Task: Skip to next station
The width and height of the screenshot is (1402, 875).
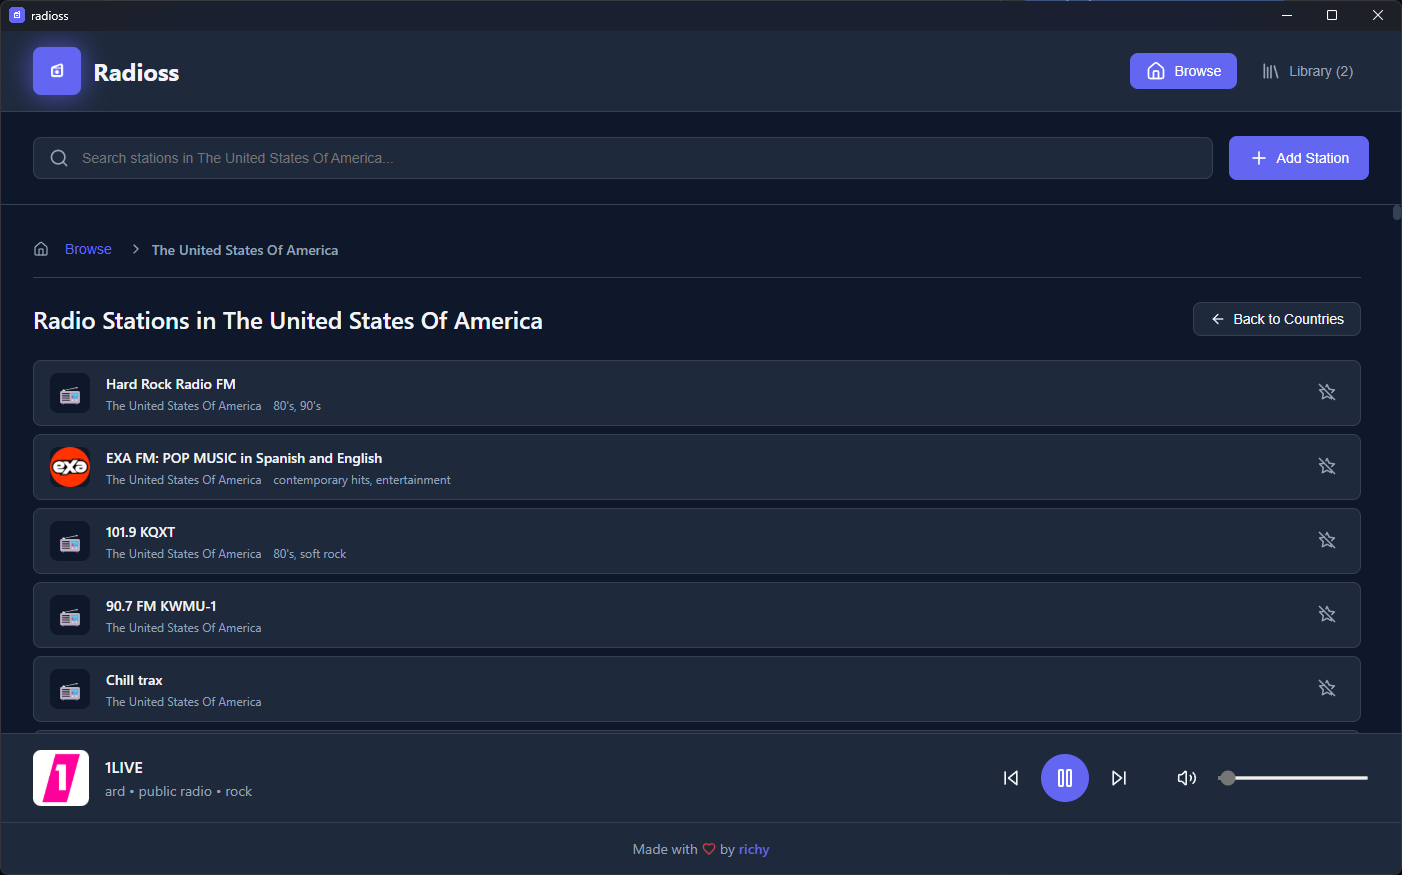Action: [x=1119, y=778]
